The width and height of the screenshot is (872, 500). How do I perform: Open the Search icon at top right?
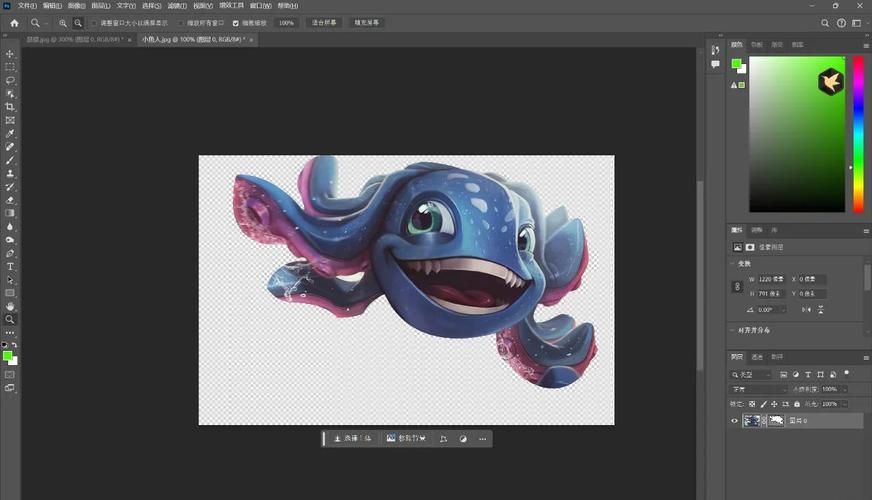[825, 23]
